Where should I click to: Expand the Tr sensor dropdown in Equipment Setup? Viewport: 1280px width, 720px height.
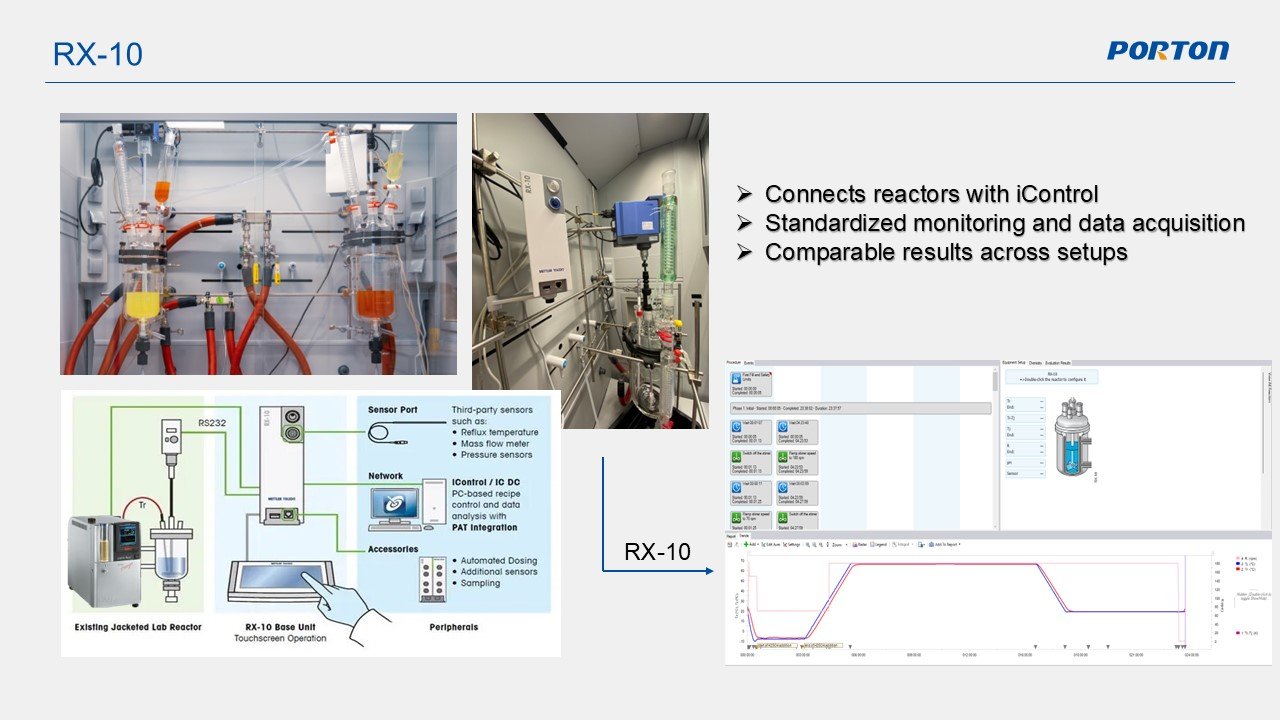point(1042,401)
